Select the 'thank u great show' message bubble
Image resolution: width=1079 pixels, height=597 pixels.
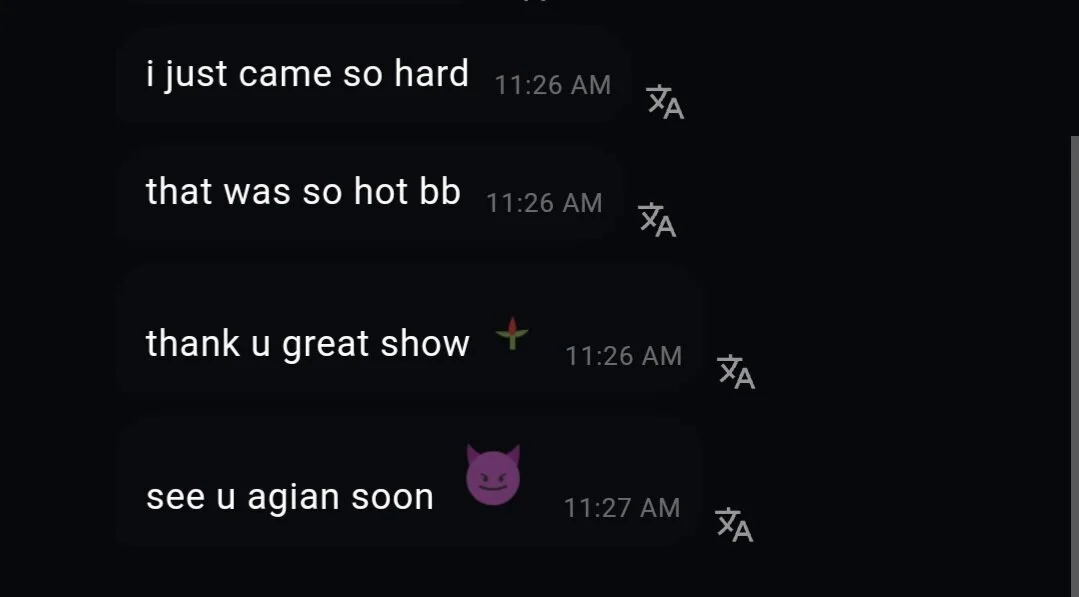(x=409, y=330)
